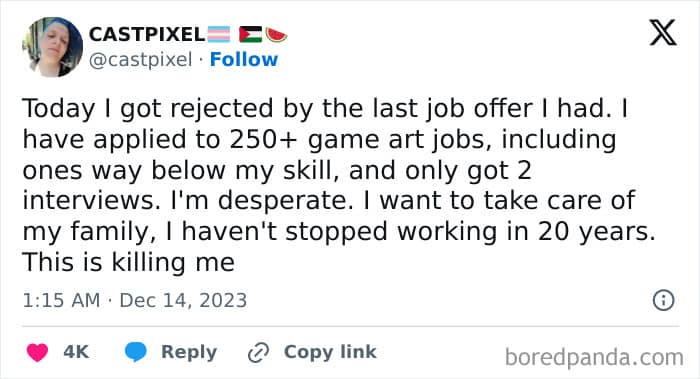Click the tweet body text
Viewport: 700px width, 379px height.
(339, 185)
